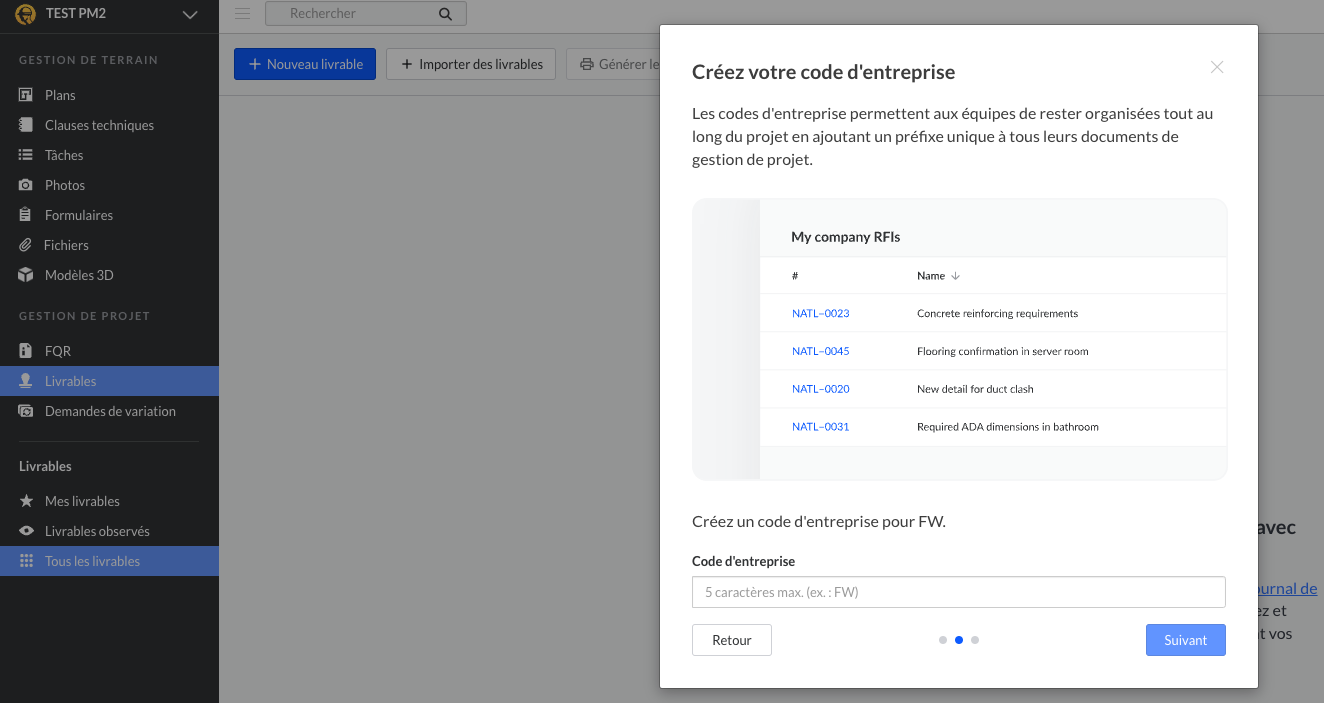Image resolution: width=1324 pixels, height=703 pixels.
Task: Click the Suivant button
Action: [x=1186, y=640]
